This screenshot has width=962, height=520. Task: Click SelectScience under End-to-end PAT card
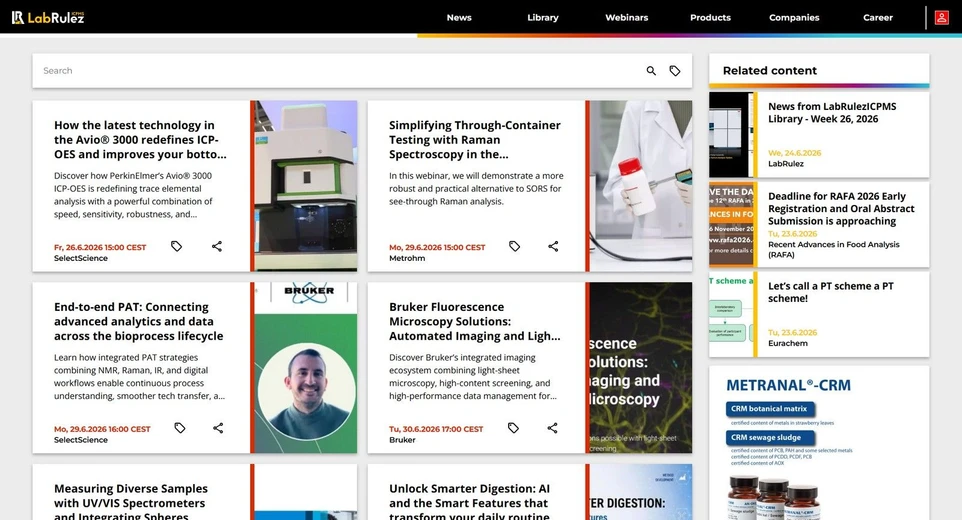(x=80, y=440)
